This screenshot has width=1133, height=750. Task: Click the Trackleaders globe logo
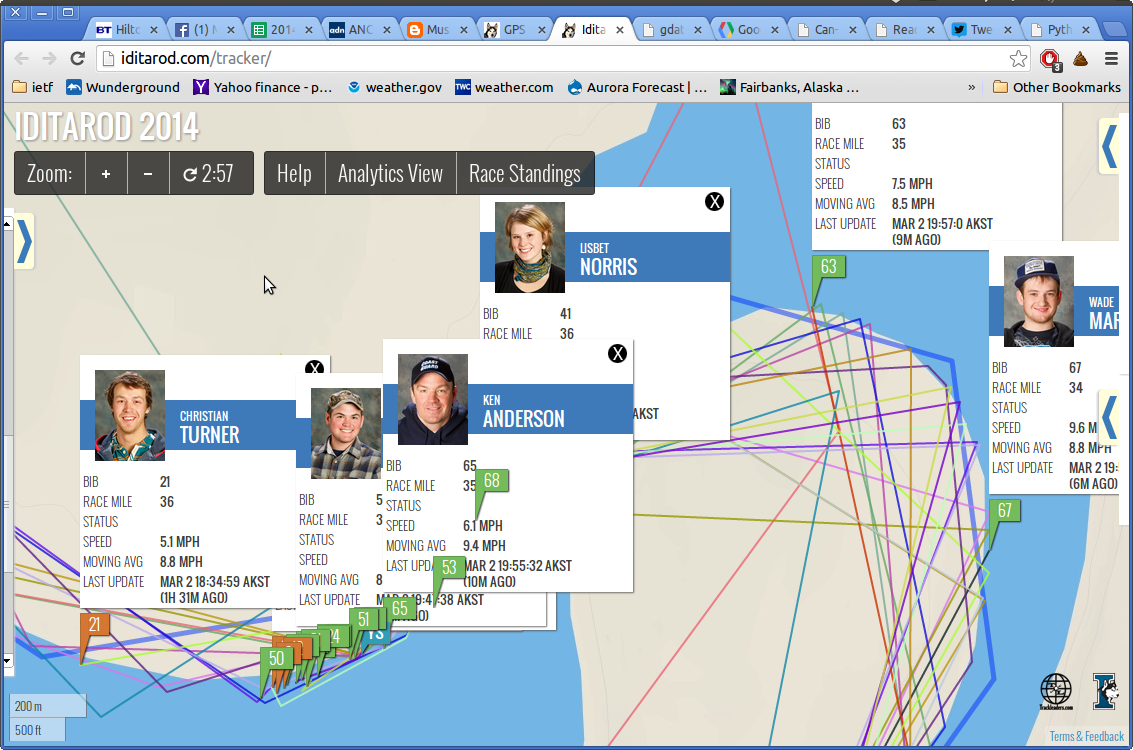point(1056,691)
